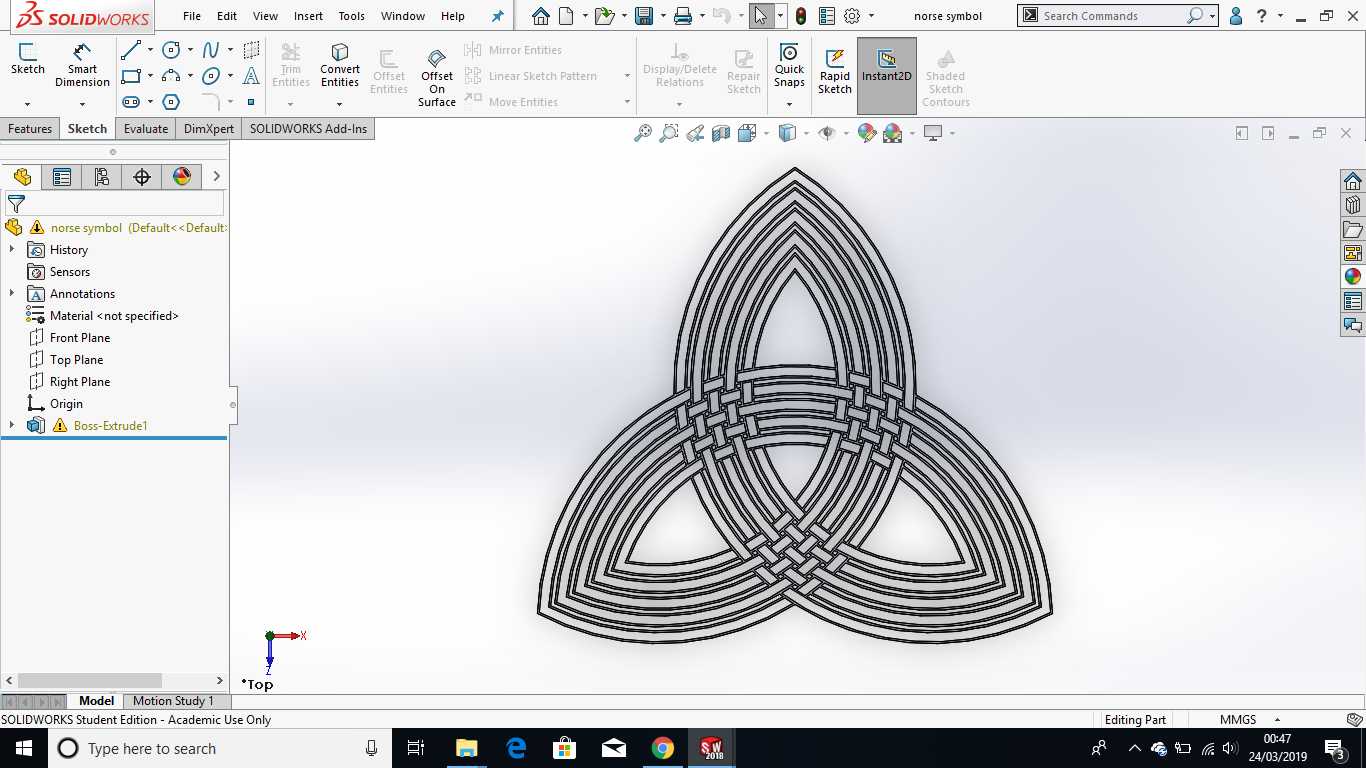Open Appearances tab in task pane

point(1353,277)
